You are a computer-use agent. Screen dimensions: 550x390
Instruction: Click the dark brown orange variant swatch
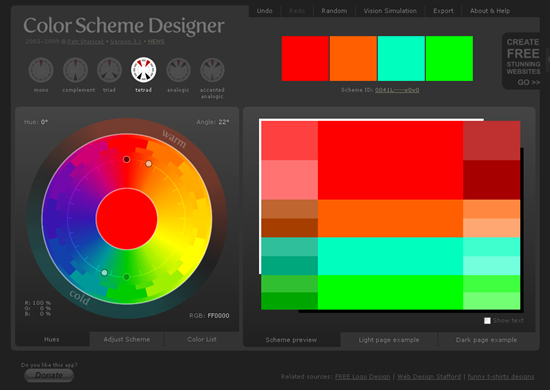(290, 228)
